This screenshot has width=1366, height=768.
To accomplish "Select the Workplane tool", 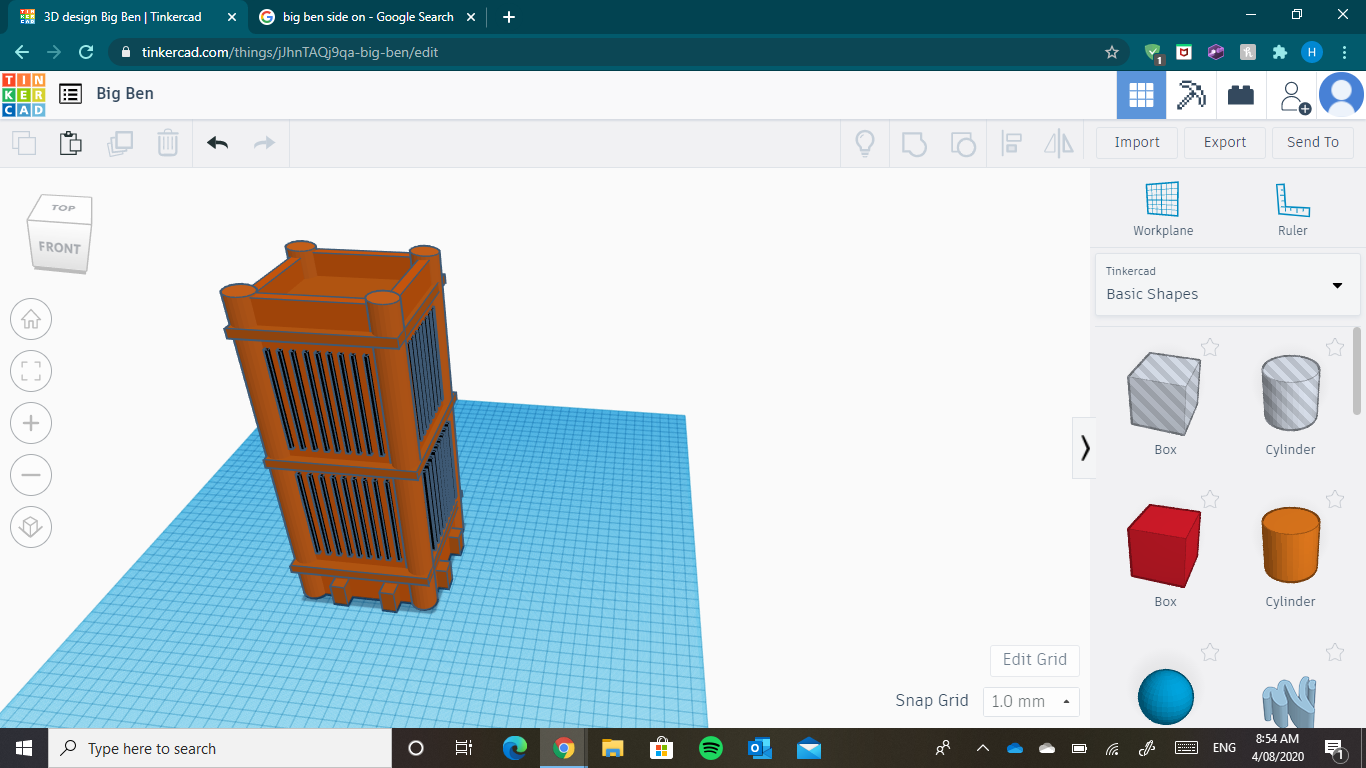I will [1163, 208].
